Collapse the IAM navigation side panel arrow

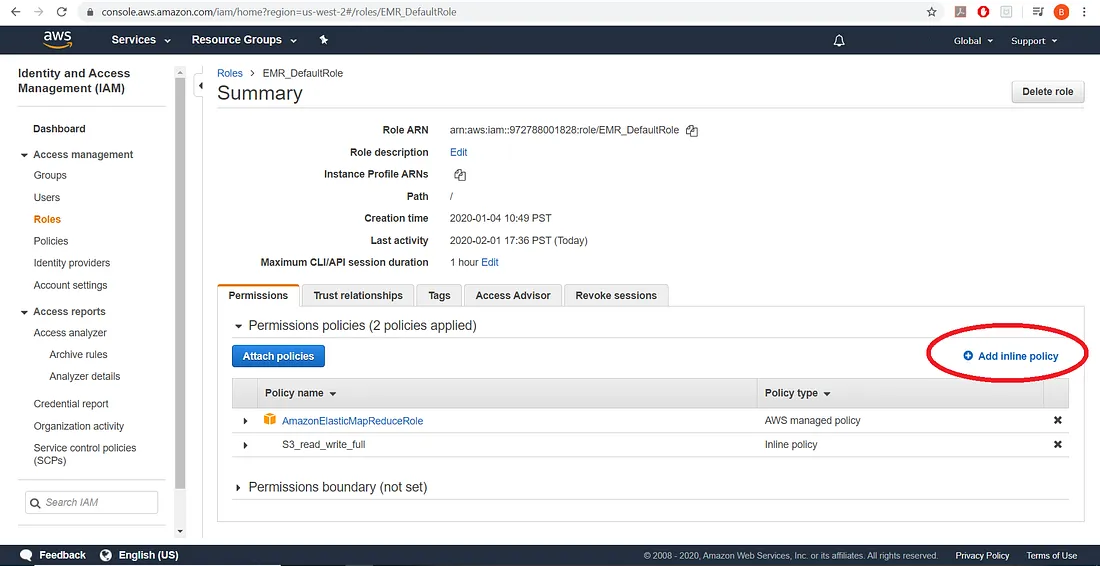point(201,86)
